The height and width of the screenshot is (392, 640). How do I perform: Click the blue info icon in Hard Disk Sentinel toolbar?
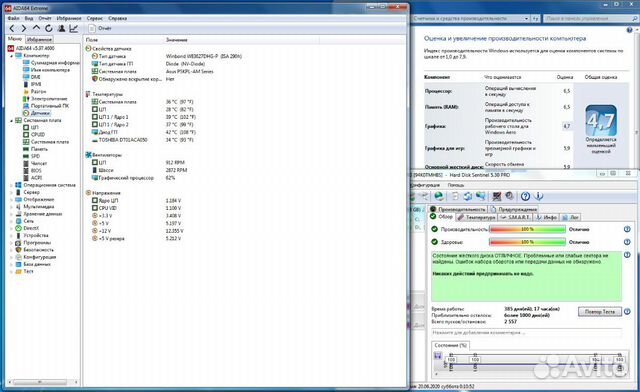(539, 196)
